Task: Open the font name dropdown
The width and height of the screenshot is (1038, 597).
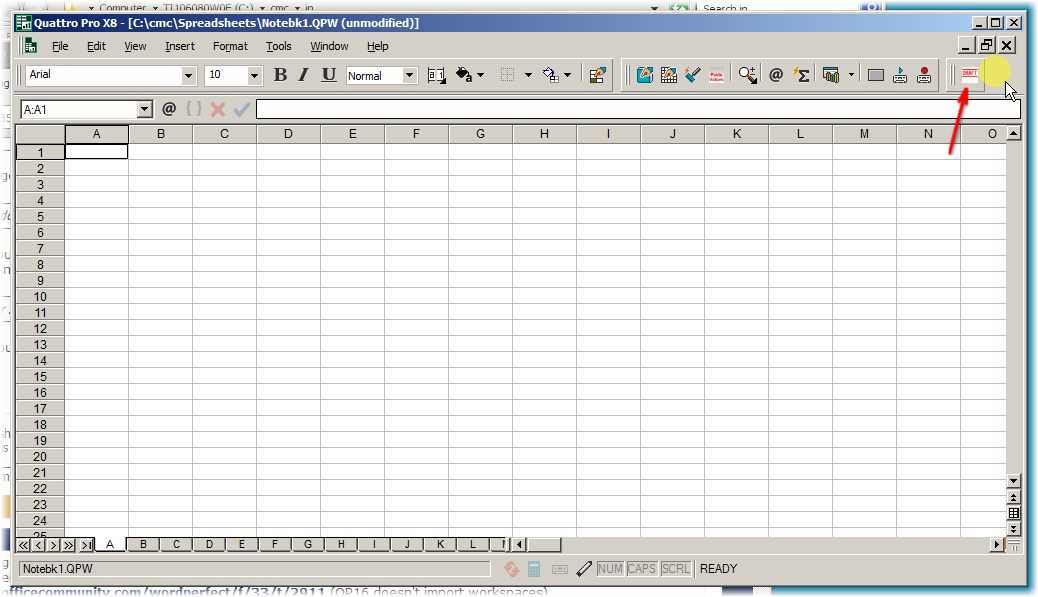Action: [189, 76]
